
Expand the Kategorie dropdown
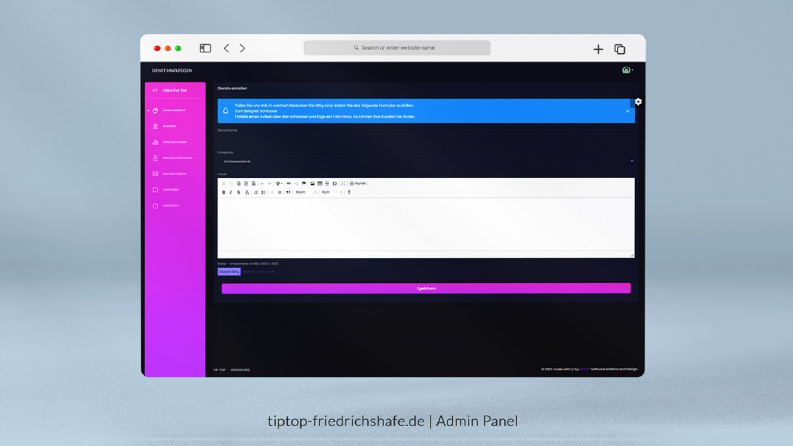pyautogui.click(x=426, y=161)
